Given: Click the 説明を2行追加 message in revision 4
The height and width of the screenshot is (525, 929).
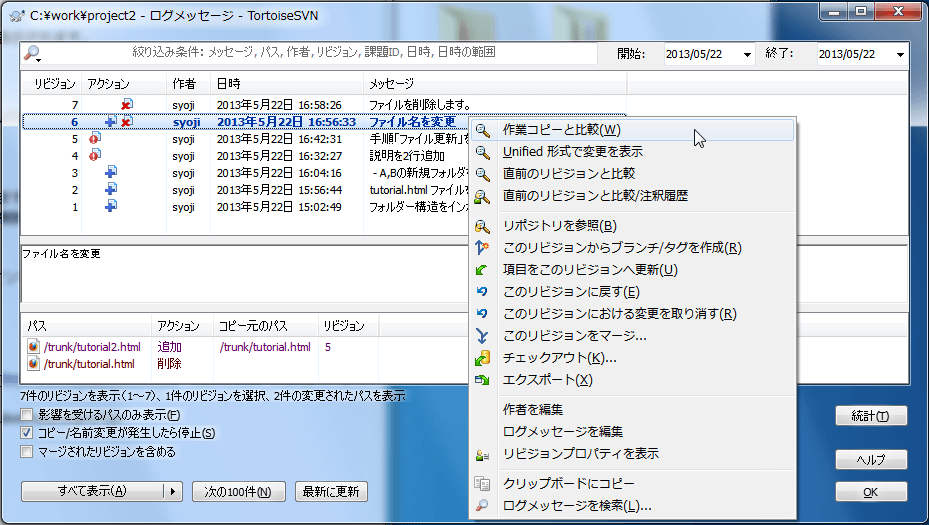Looking at the screenshot, I should coord(407,156).
